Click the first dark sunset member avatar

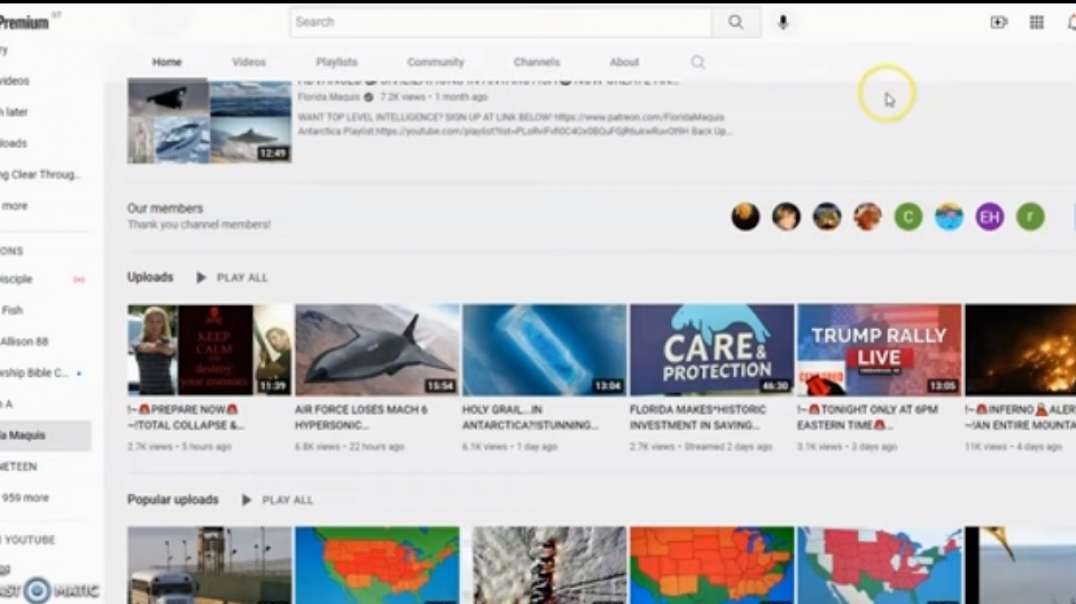745,217
